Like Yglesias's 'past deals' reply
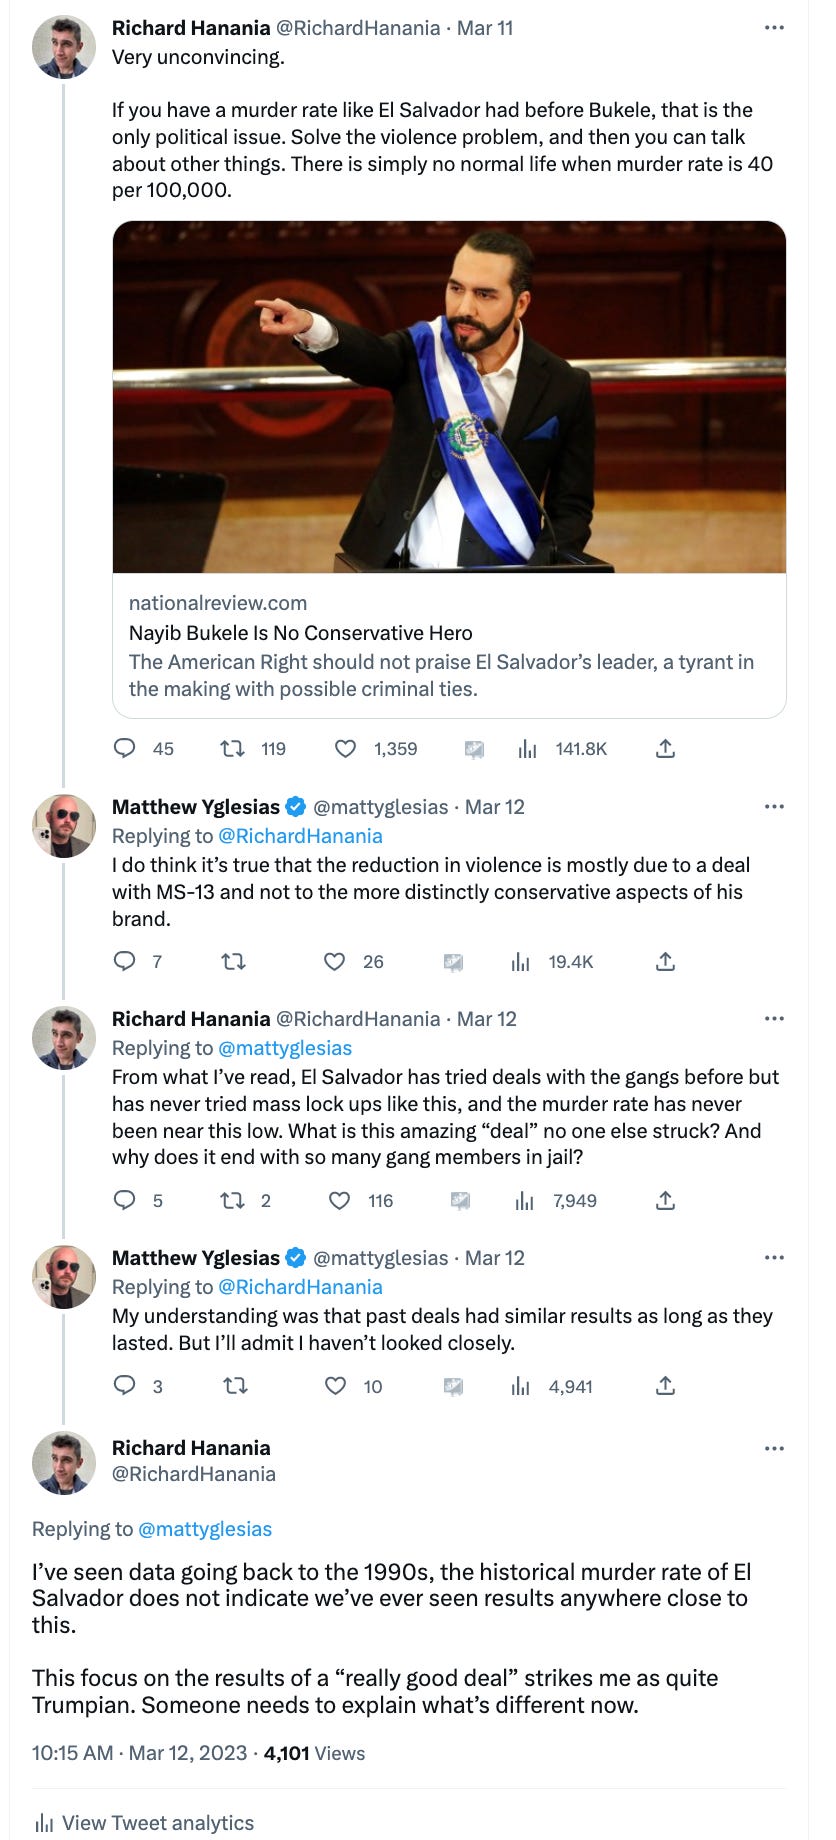Screen dimensions: 836x1840 [x=334, y=1387]
